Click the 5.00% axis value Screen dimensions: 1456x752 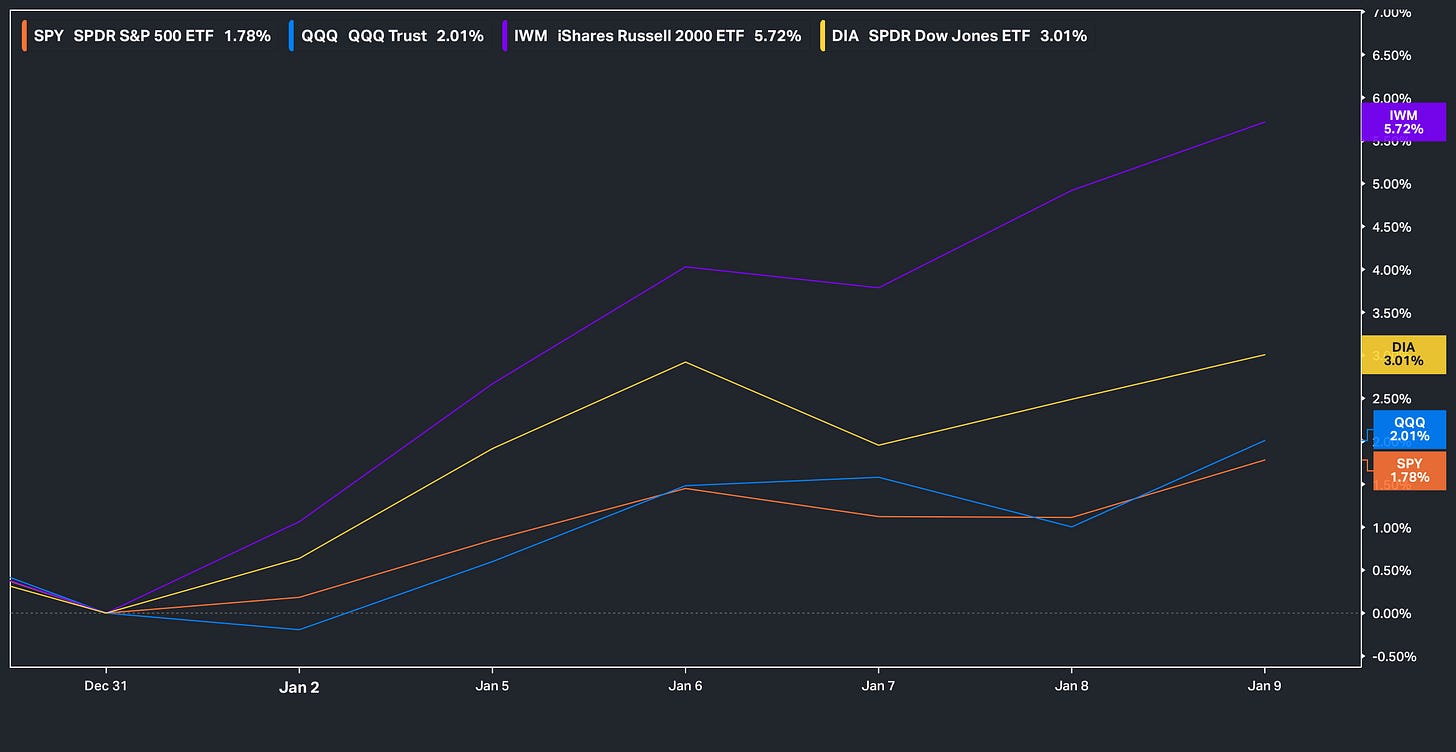(1393, 184)
